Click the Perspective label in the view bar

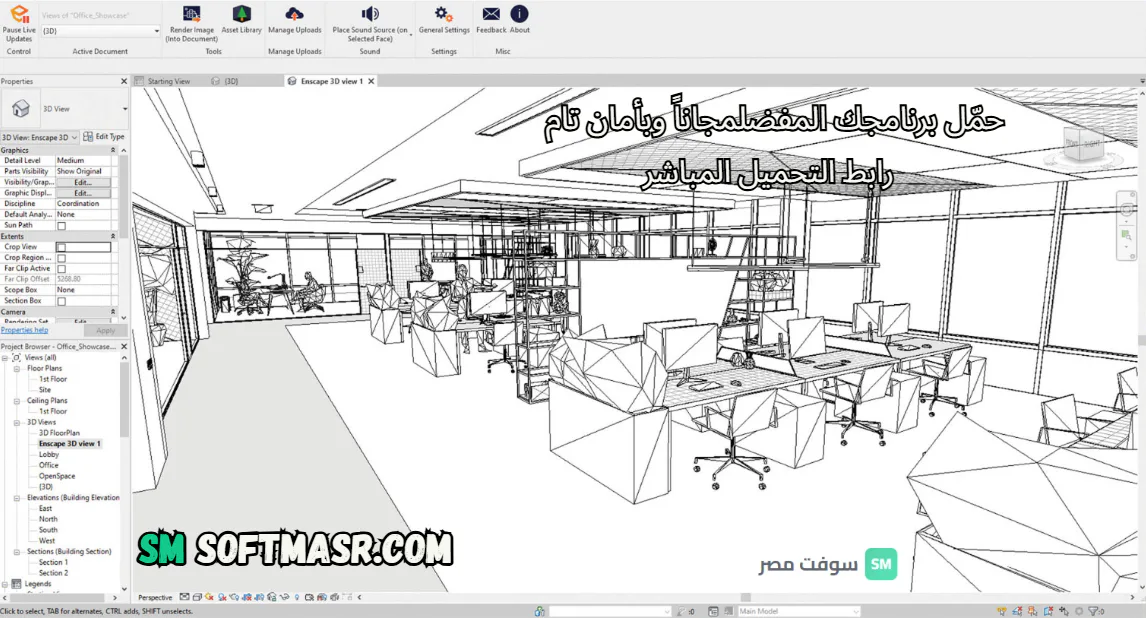[x=155, y=597]
